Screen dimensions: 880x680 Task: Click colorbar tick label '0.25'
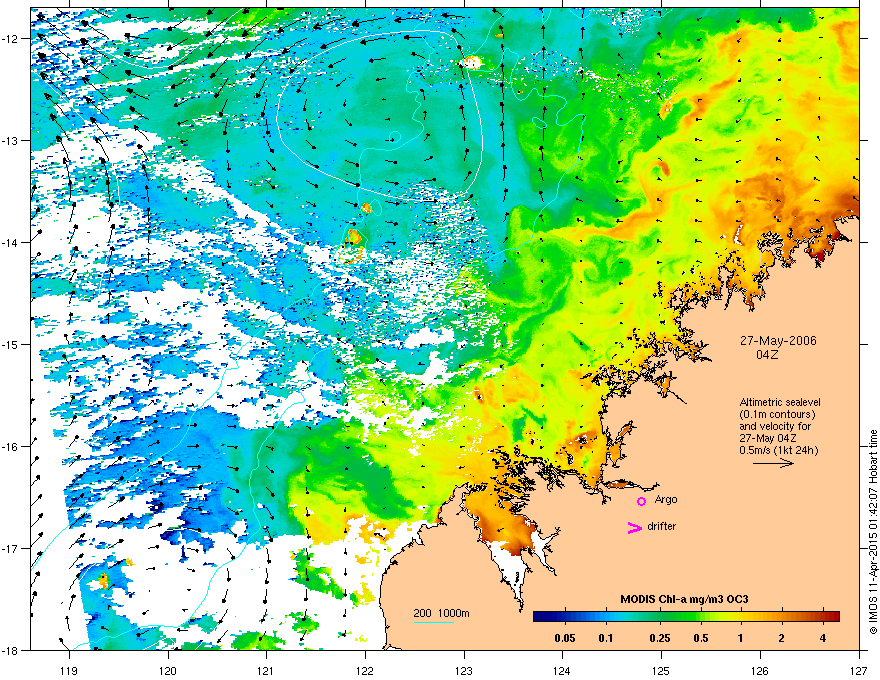(x=660, y=638)
